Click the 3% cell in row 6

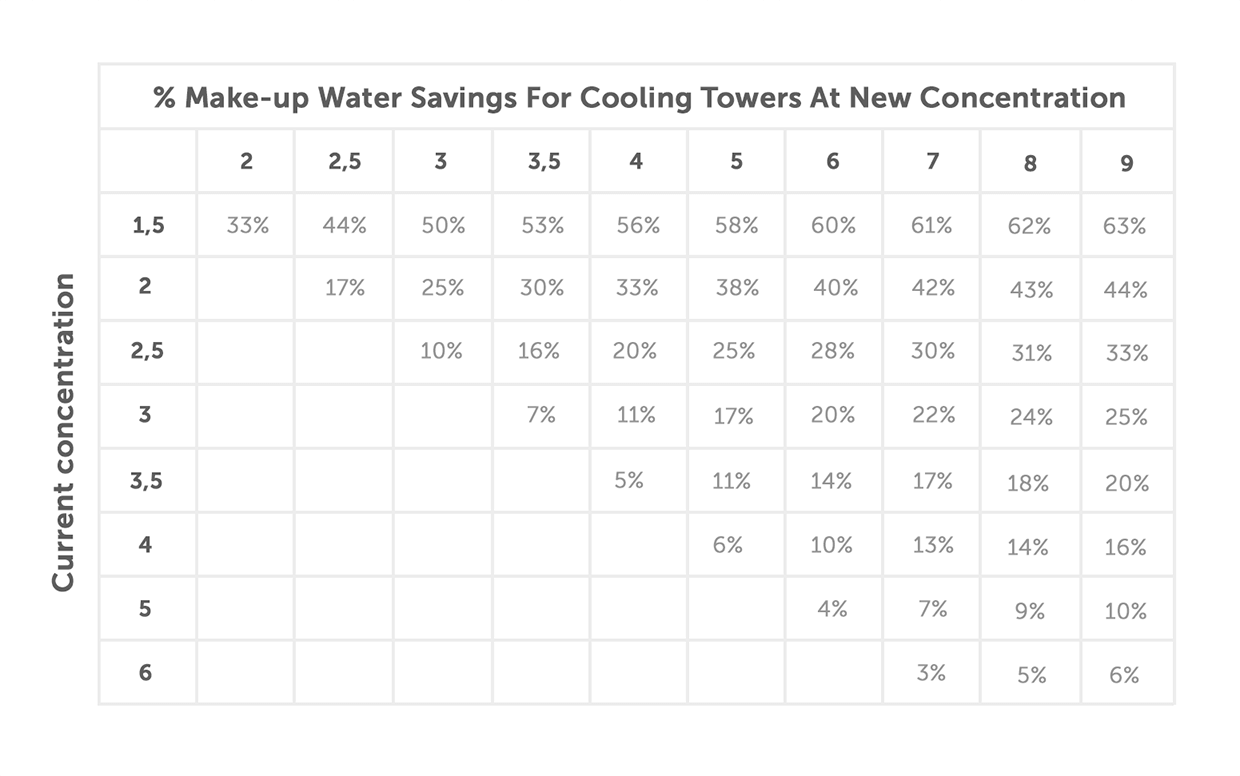point(931,673)
